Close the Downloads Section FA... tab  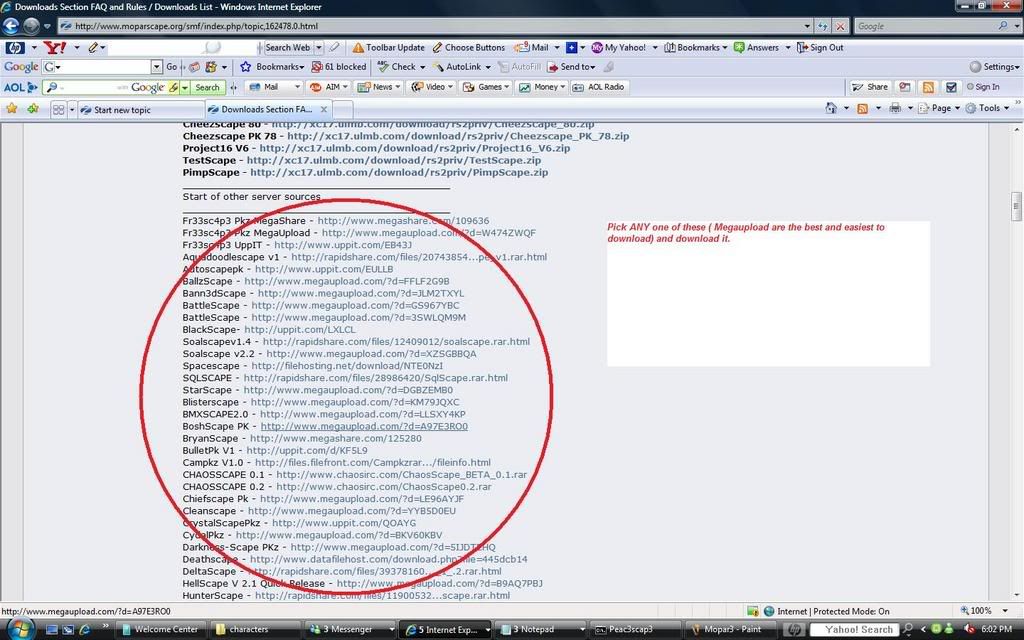pyautogui.click(x=323, y=110)
